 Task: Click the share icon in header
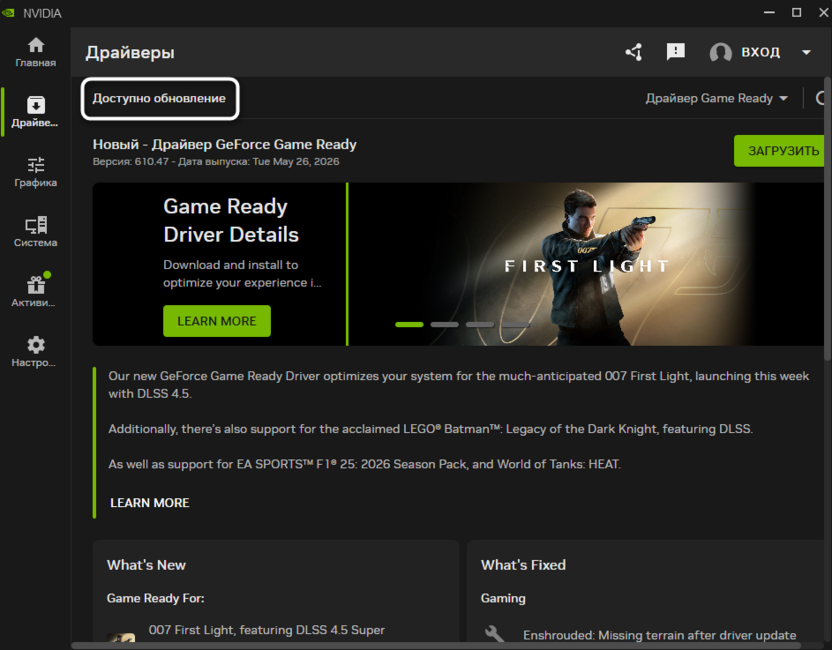pyautogui.click(x=634, y=52)
